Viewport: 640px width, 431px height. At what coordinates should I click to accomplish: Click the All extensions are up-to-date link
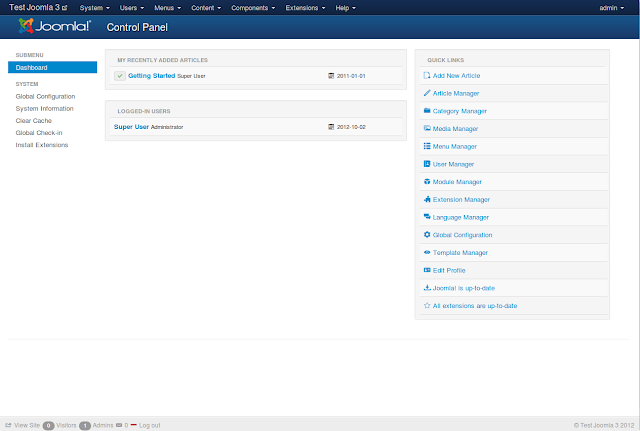coord(475,306)
